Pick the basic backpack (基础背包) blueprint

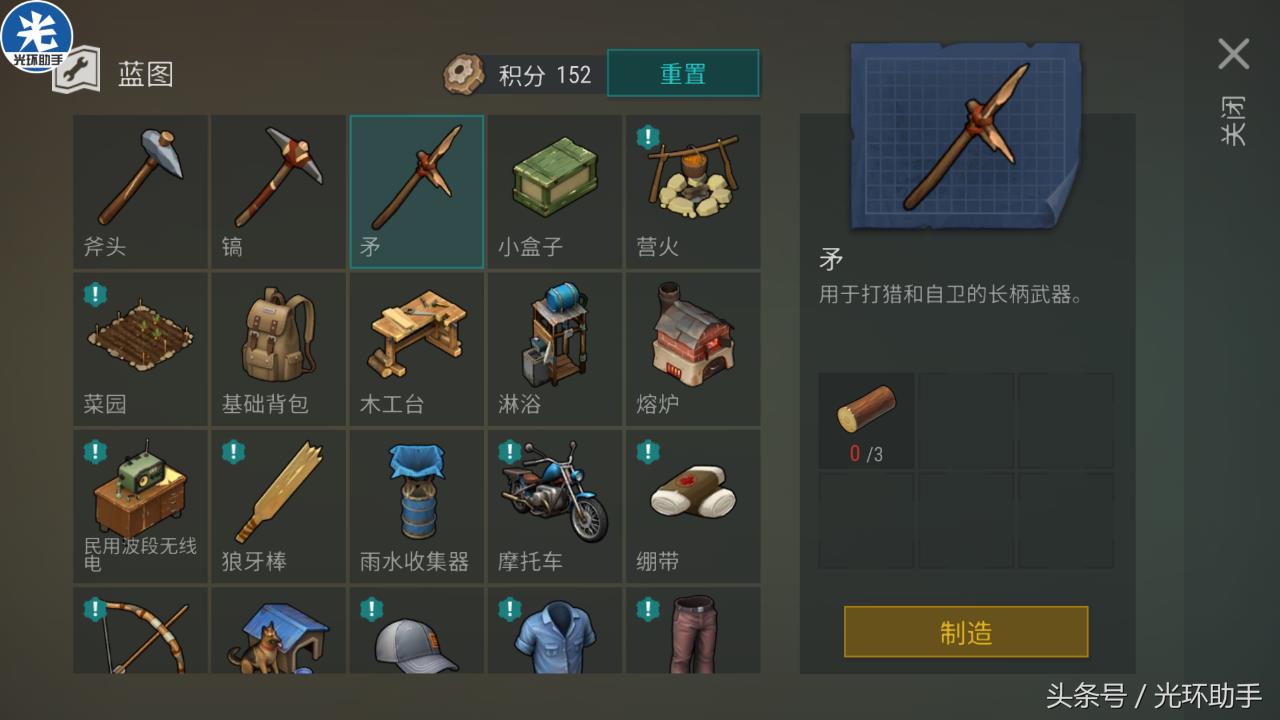(278, 349)
